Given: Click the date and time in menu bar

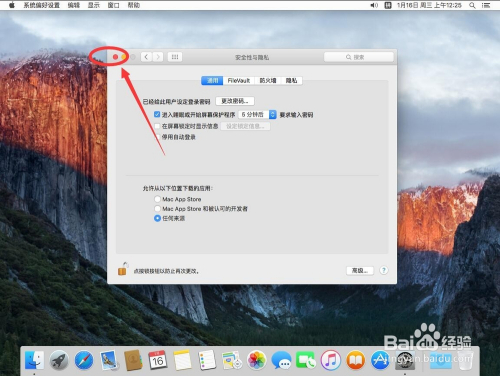Looking at the screenshot, I should click(429, 5).
